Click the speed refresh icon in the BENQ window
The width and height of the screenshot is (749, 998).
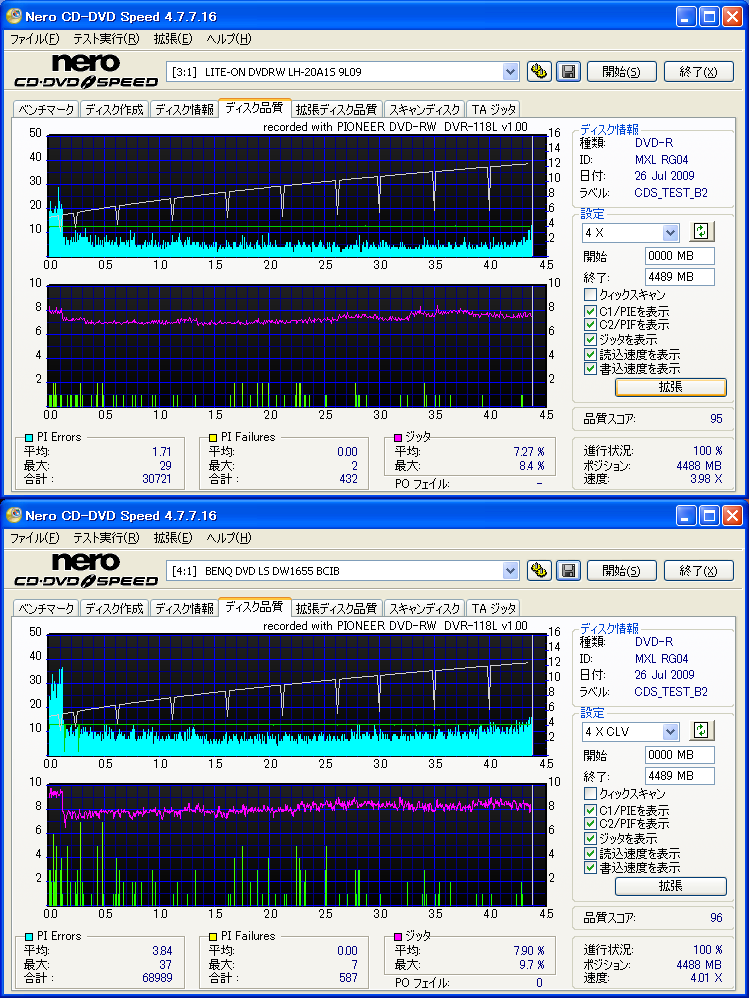pyautogui.click(x=701, y=731)
